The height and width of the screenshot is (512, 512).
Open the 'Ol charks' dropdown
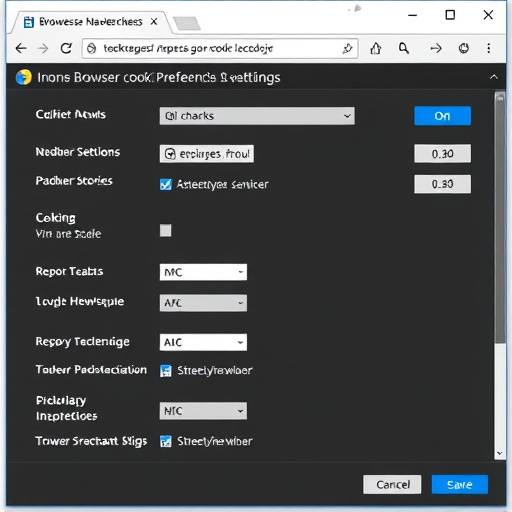tap(257, 116)
